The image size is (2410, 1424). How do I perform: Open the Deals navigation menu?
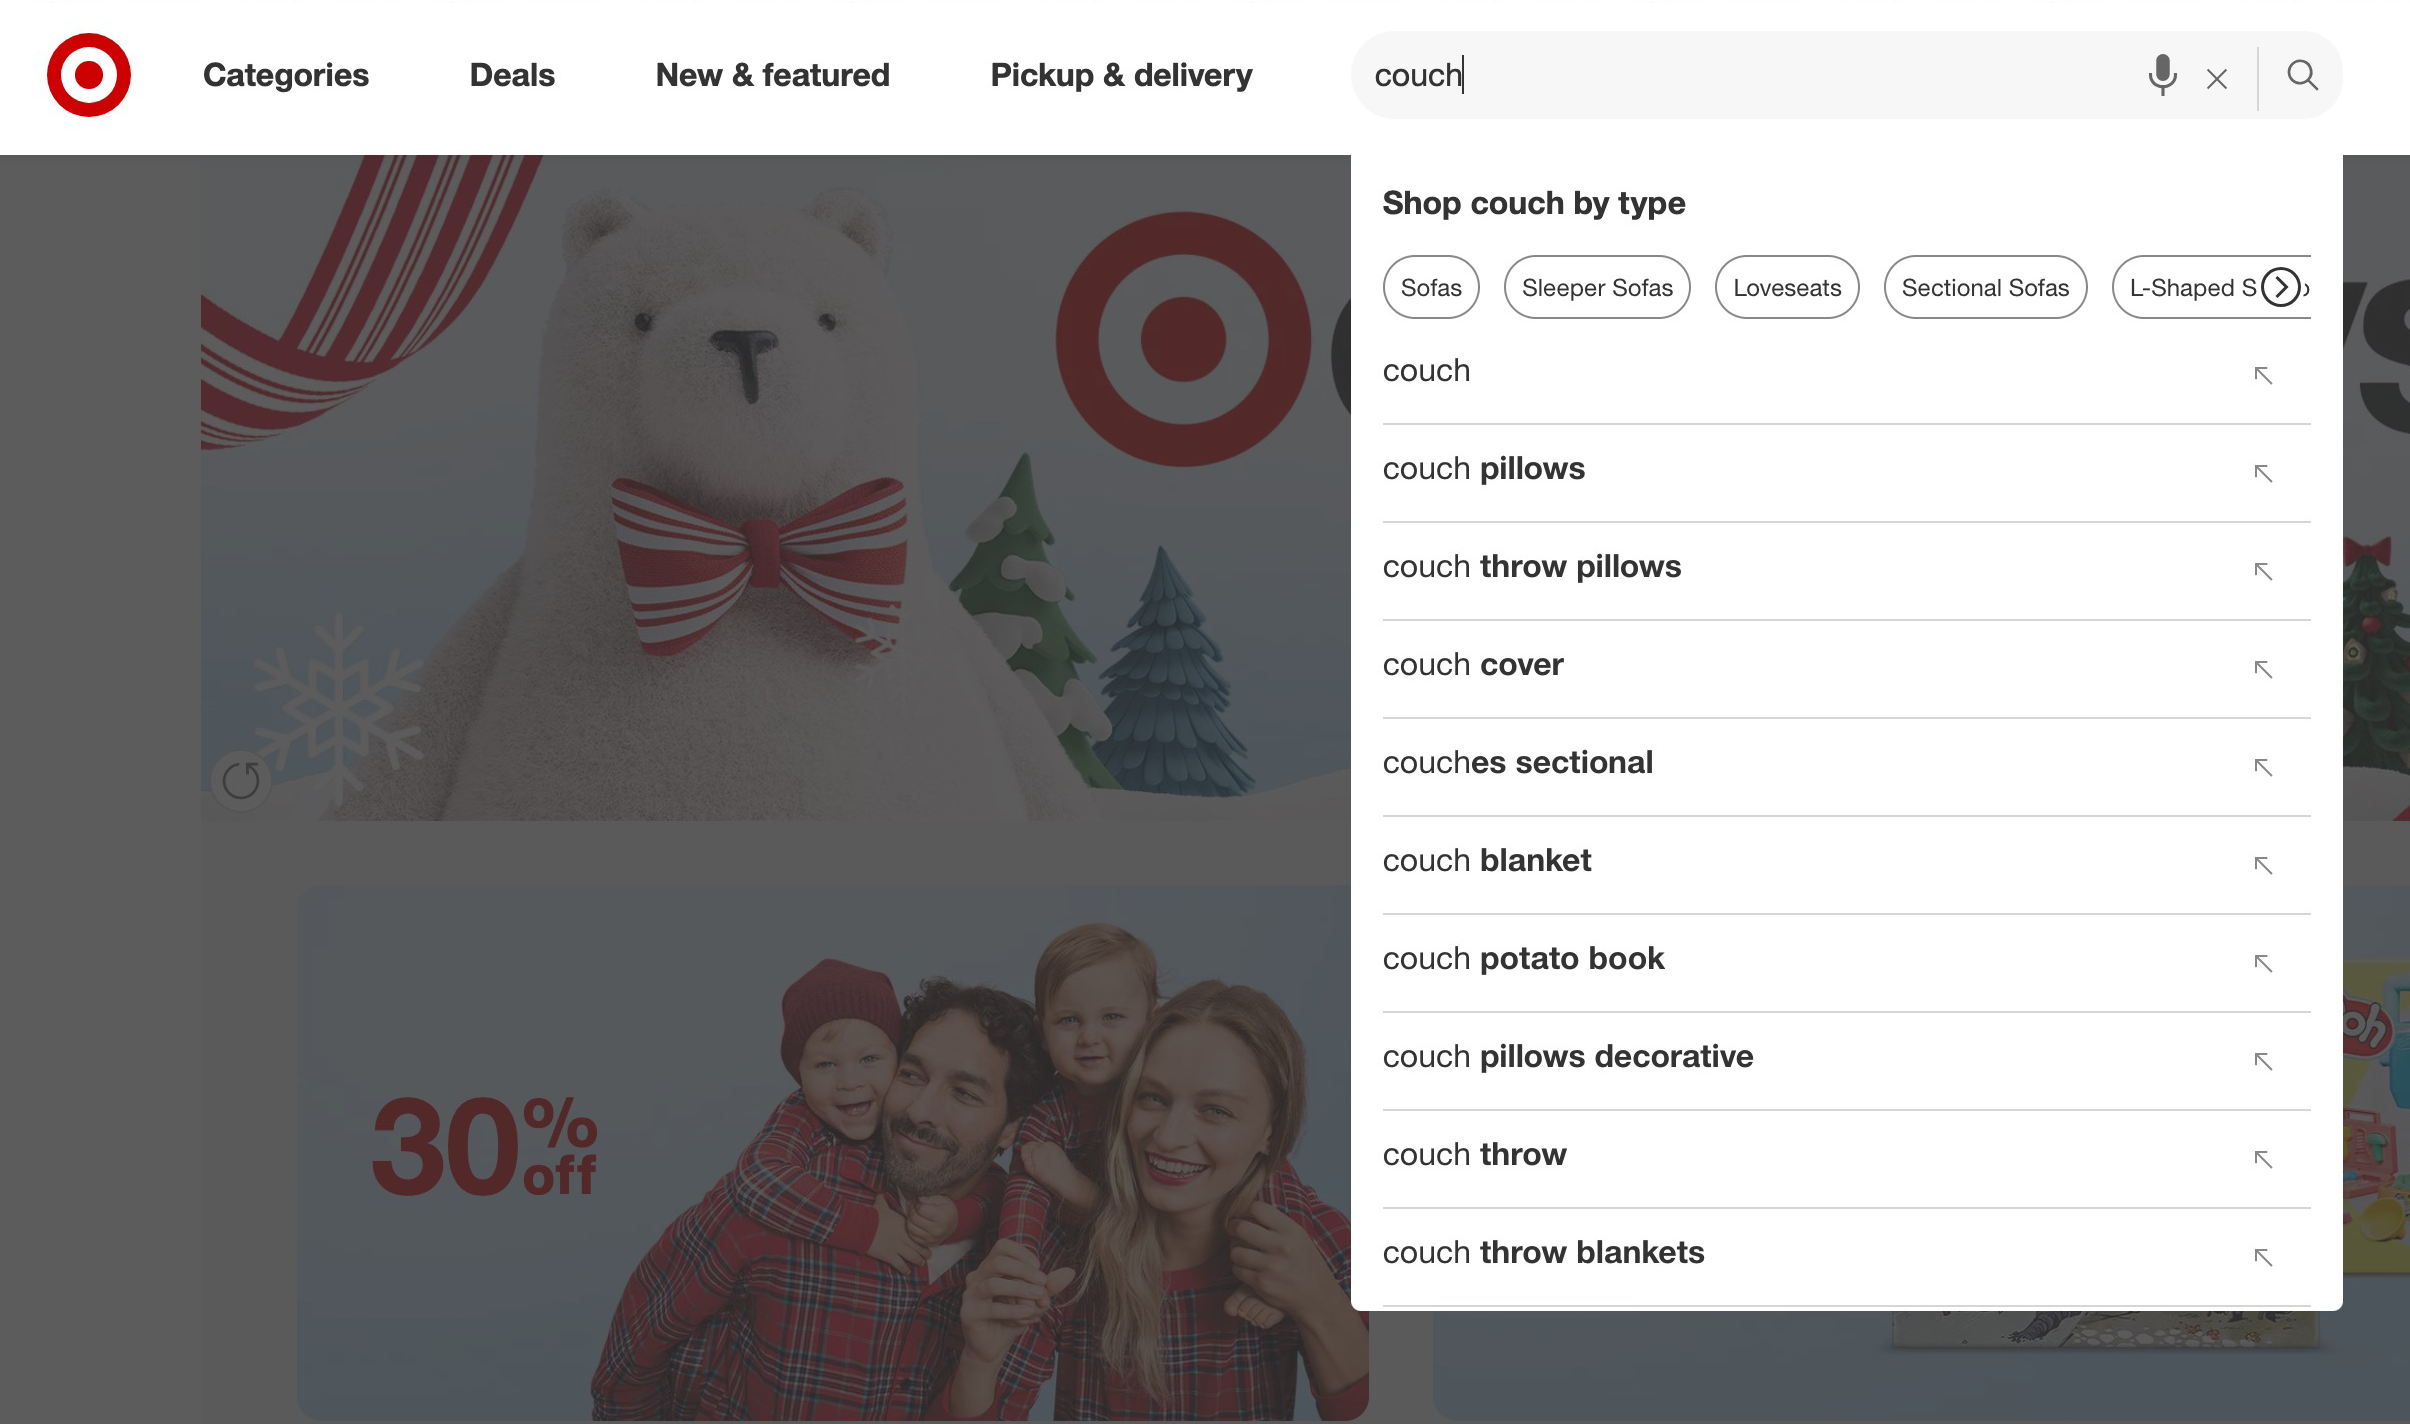[x=512, y=75]
